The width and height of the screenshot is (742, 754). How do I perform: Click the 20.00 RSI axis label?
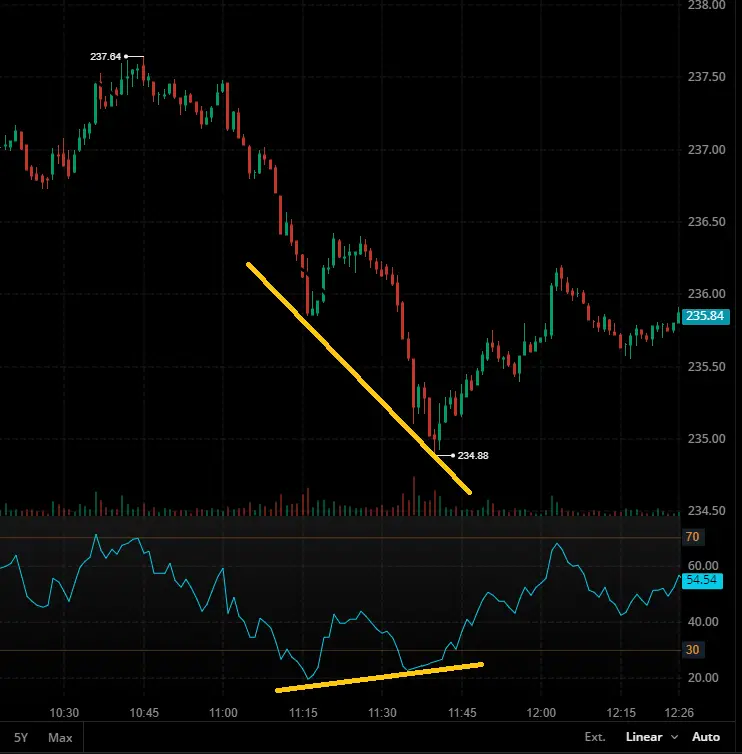coord(703,678)
